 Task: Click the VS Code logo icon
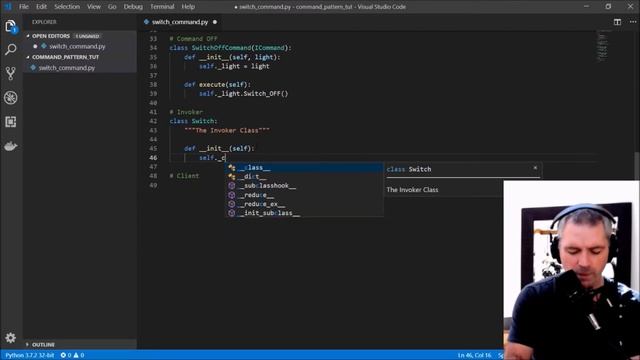pyautogui.click(x=8, y=7)
